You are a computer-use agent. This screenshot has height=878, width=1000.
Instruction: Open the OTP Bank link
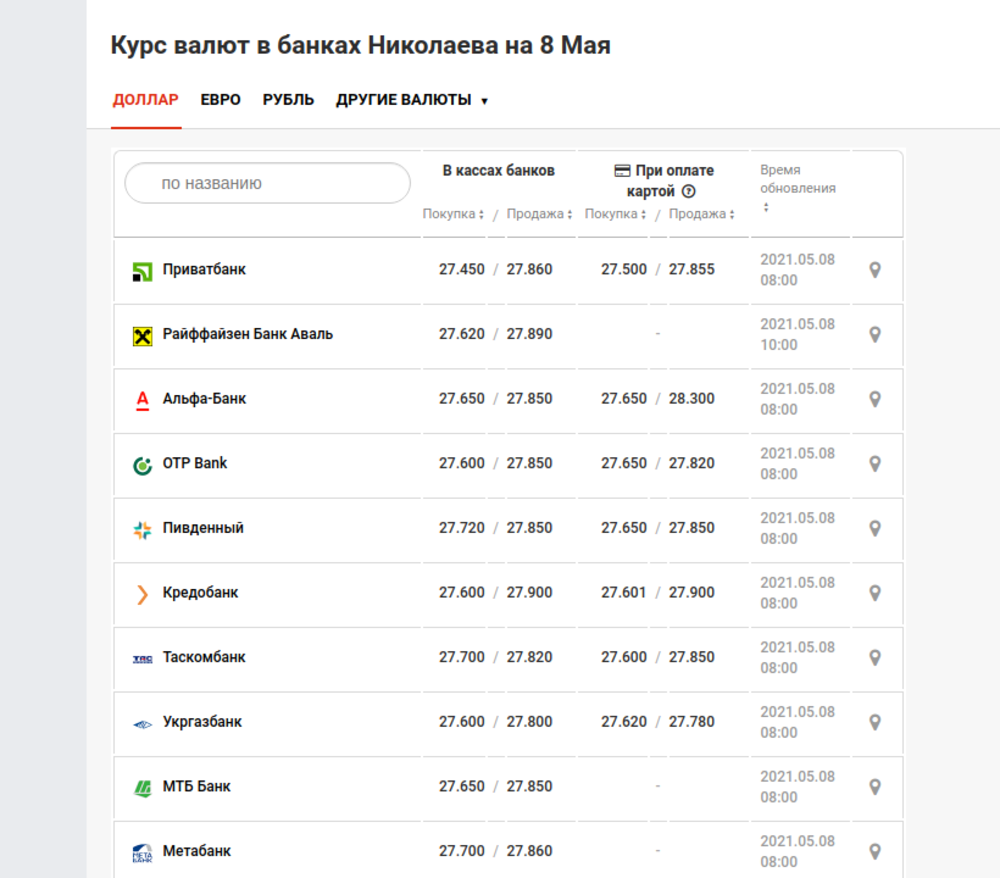click(195, 464)
